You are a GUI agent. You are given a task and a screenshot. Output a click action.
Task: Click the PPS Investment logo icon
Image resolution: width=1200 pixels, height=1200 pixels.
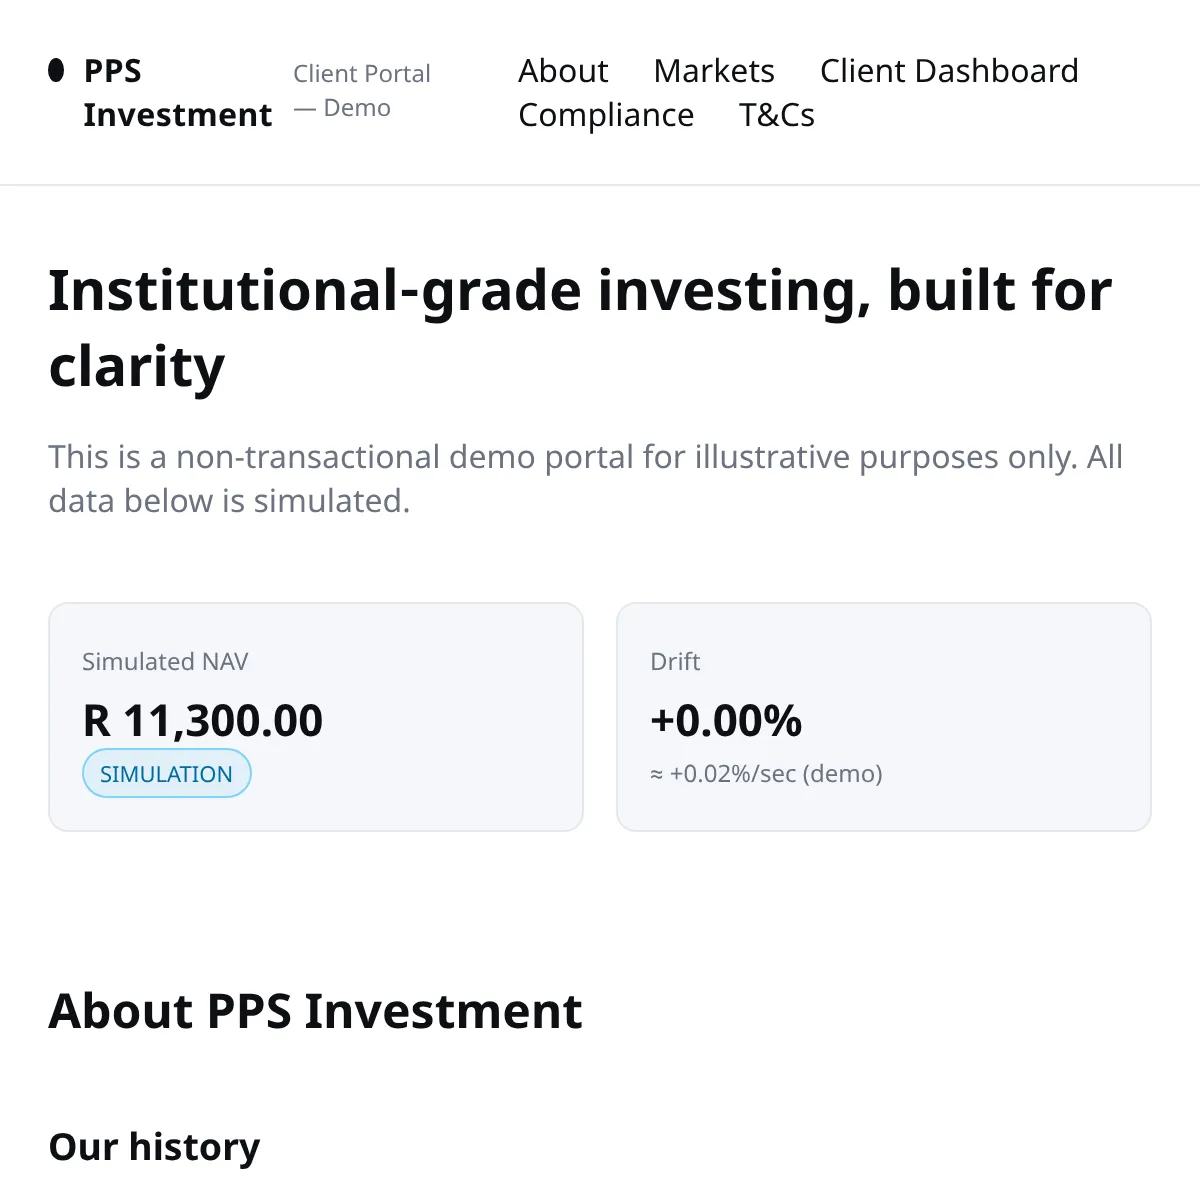tap(57, 70)
